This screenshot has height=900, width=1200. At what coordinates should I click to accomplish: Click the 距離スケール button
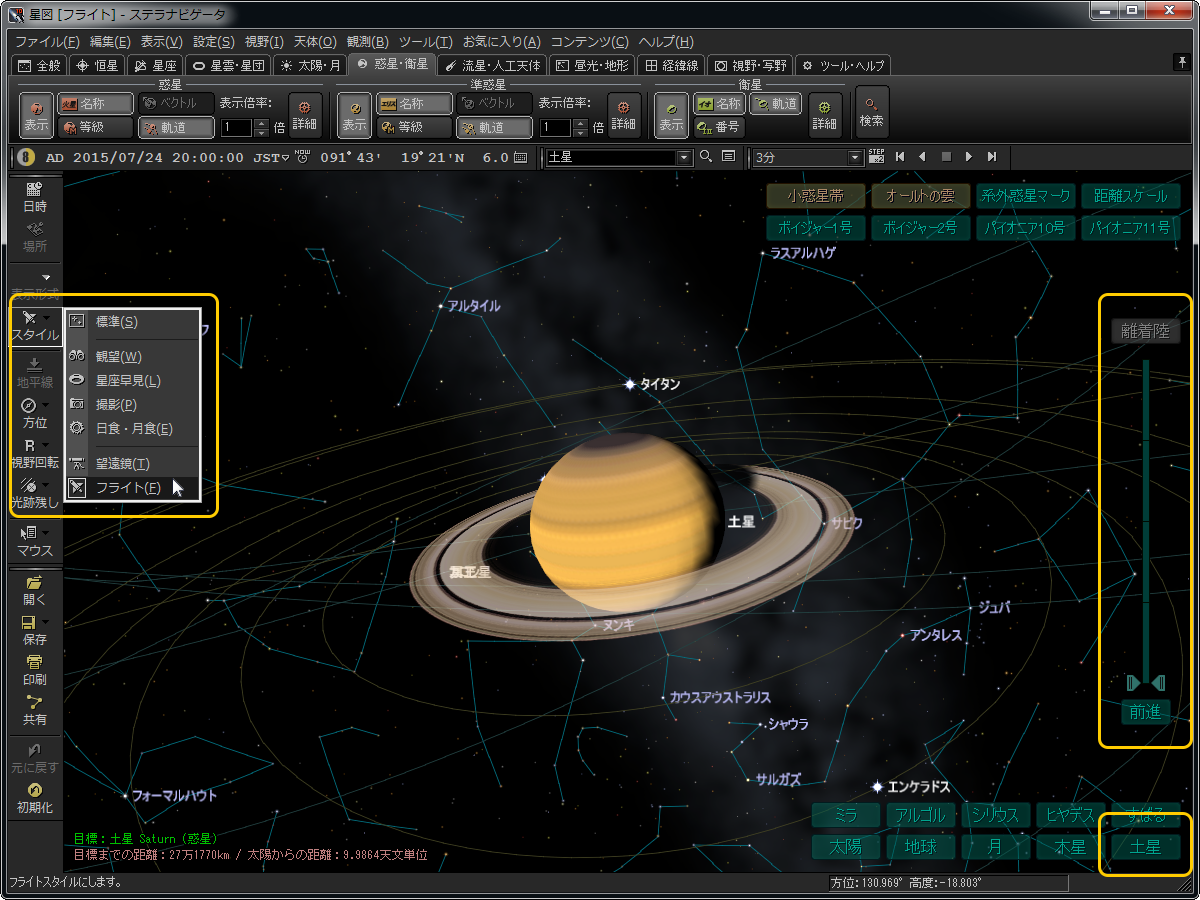coord(1131,196)
